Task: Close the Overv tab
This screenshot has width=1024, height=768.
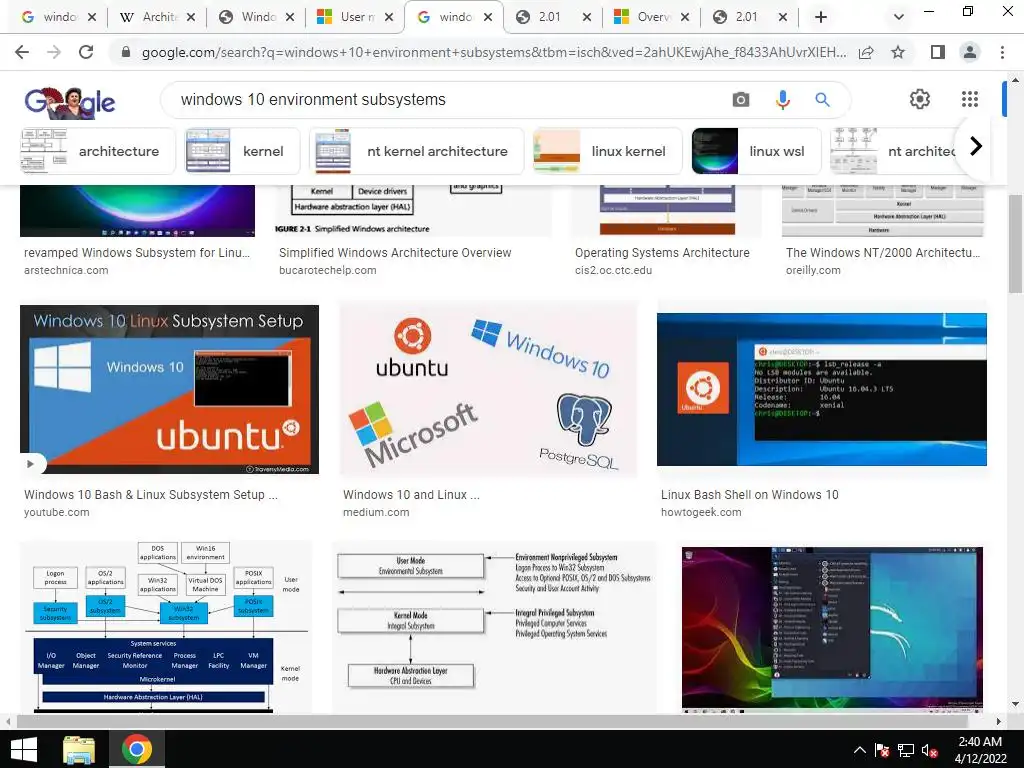Action: (x=684, y=17)
